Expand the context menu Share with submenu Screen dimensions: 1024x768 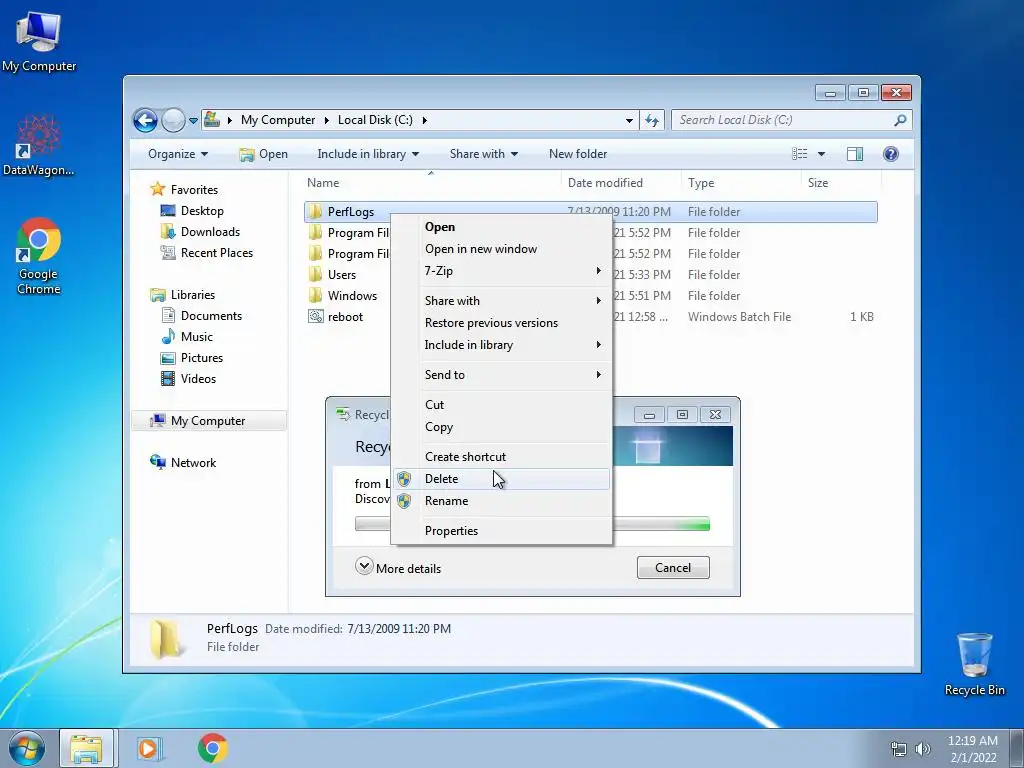502,301
